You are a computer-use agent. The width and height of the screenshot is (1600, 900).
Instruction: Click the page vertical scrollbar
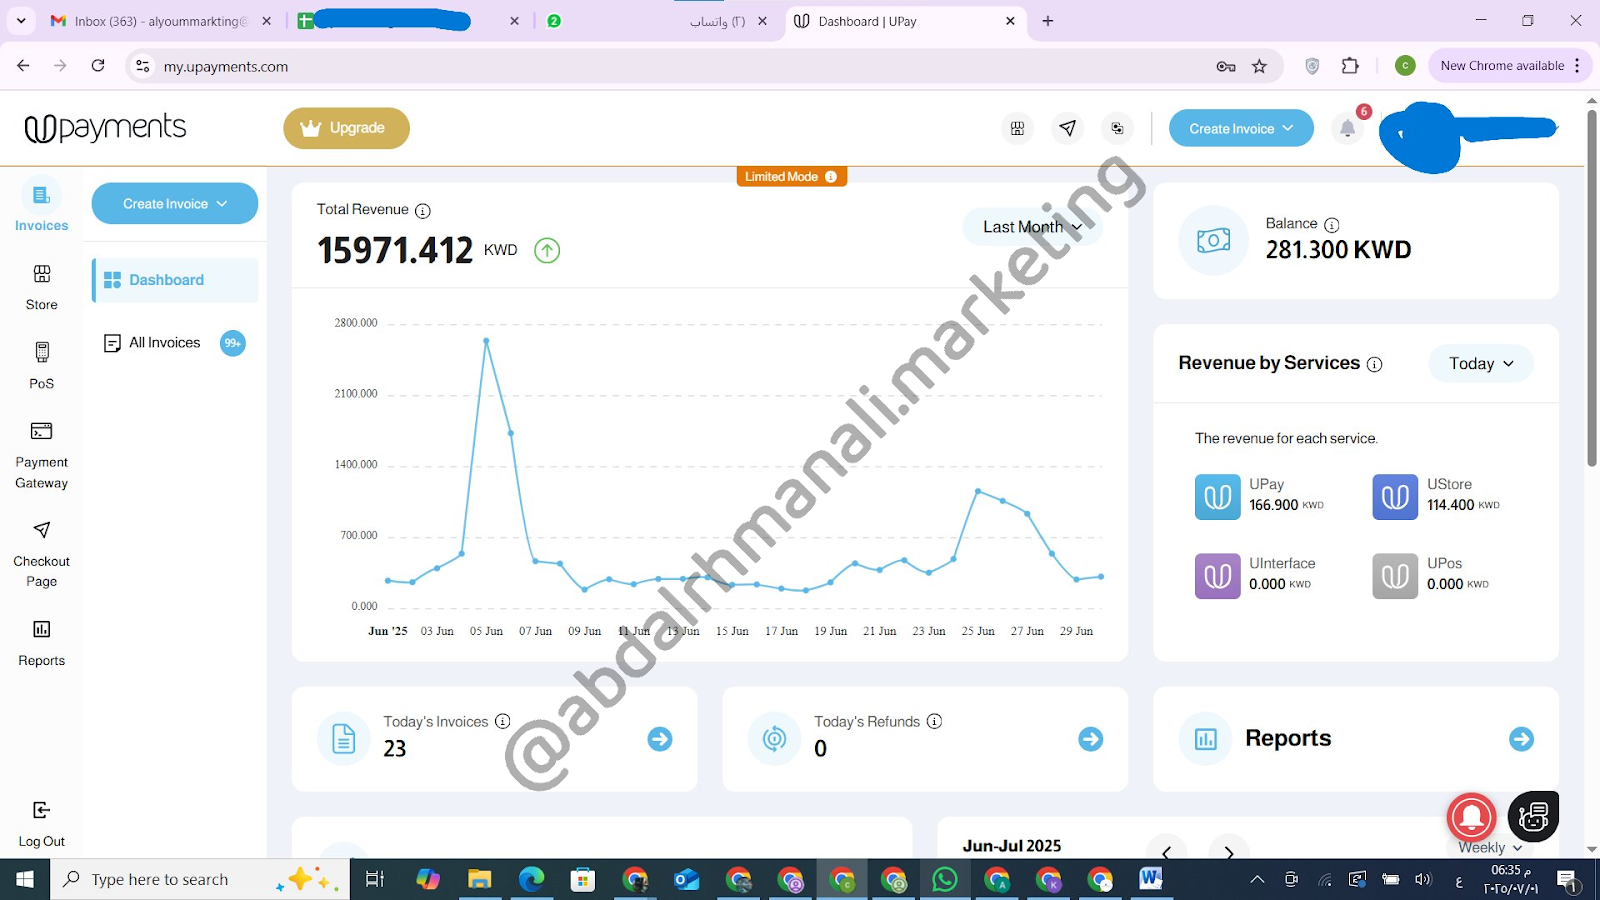1592,290
